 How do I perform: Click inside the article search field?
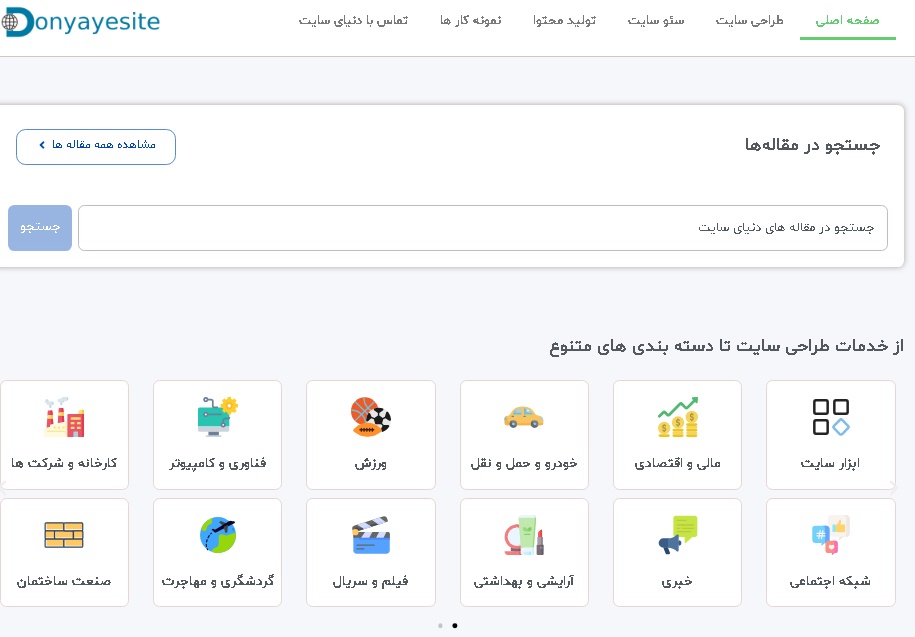[483, 228]
